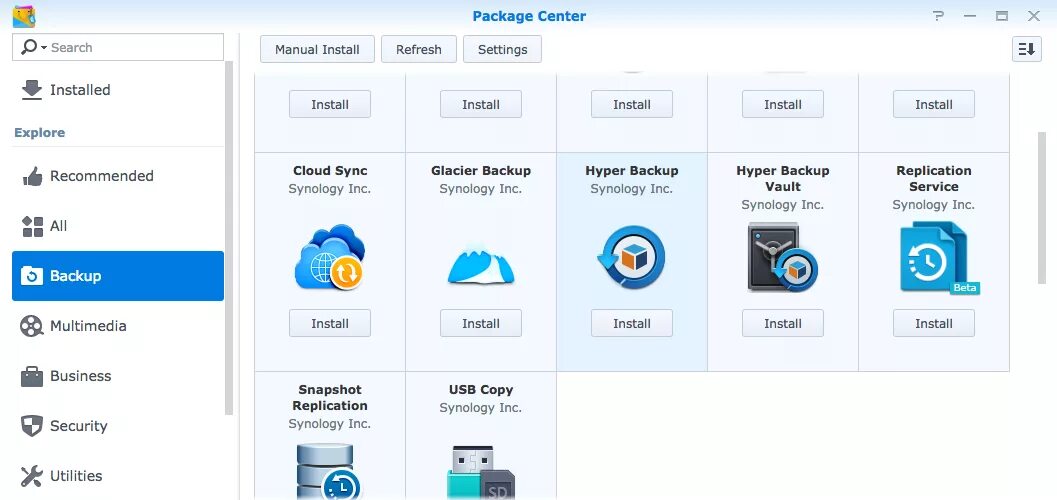Refresh the package list

pos(419,49)
